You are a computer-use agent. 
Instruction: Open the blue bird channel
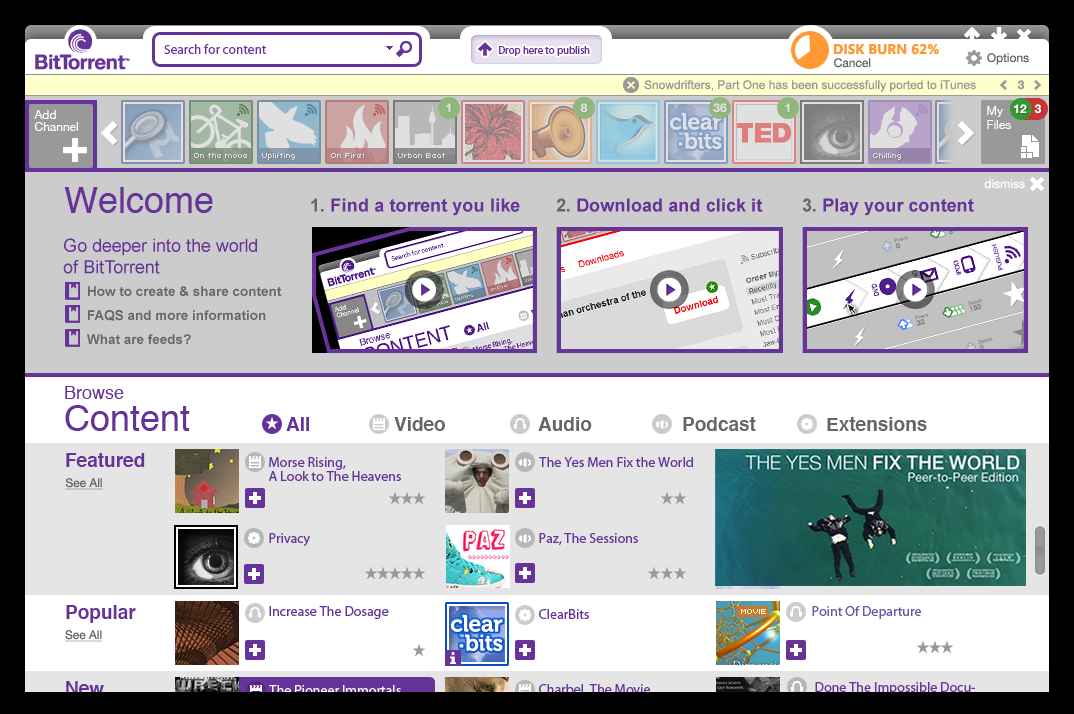[x=628, y=132]
